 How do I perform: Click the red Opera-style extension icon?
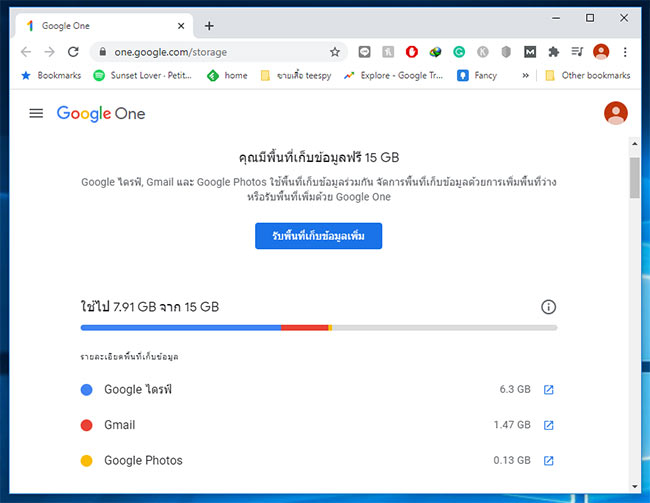click(x=412, y=52)
